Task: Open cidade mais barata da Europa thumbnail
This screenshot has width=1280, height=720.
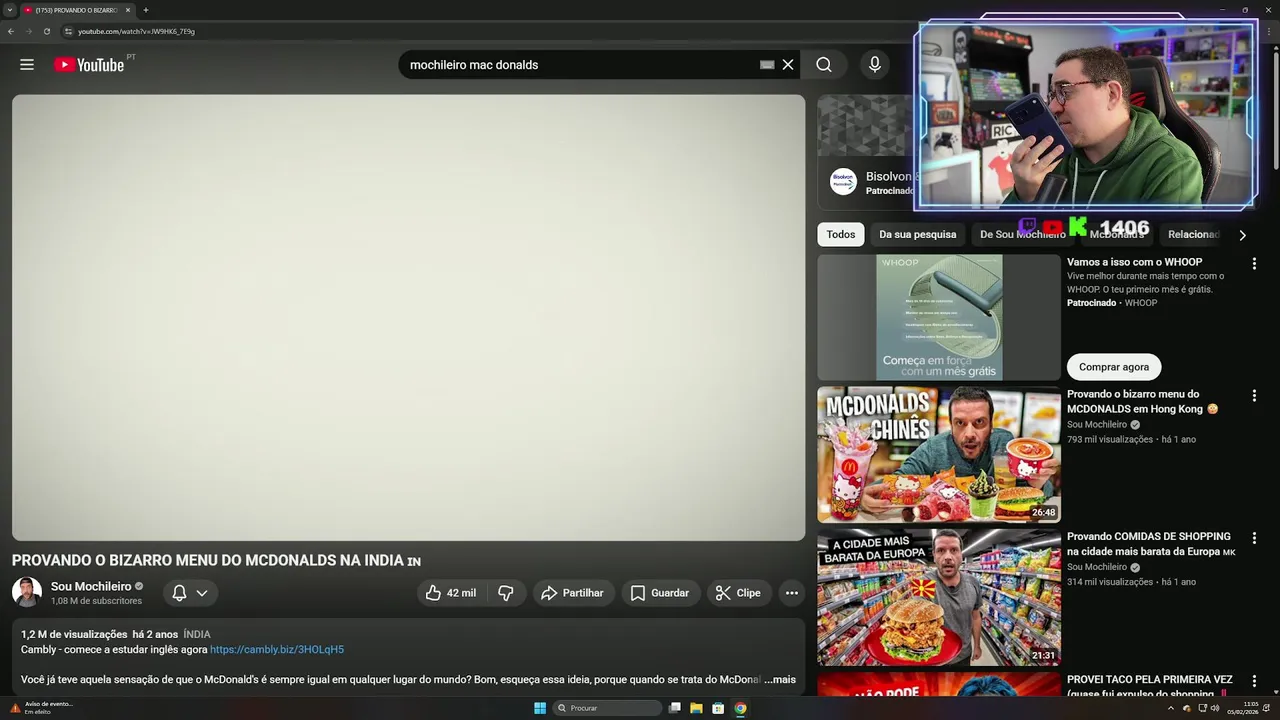Action: point(939,597)
